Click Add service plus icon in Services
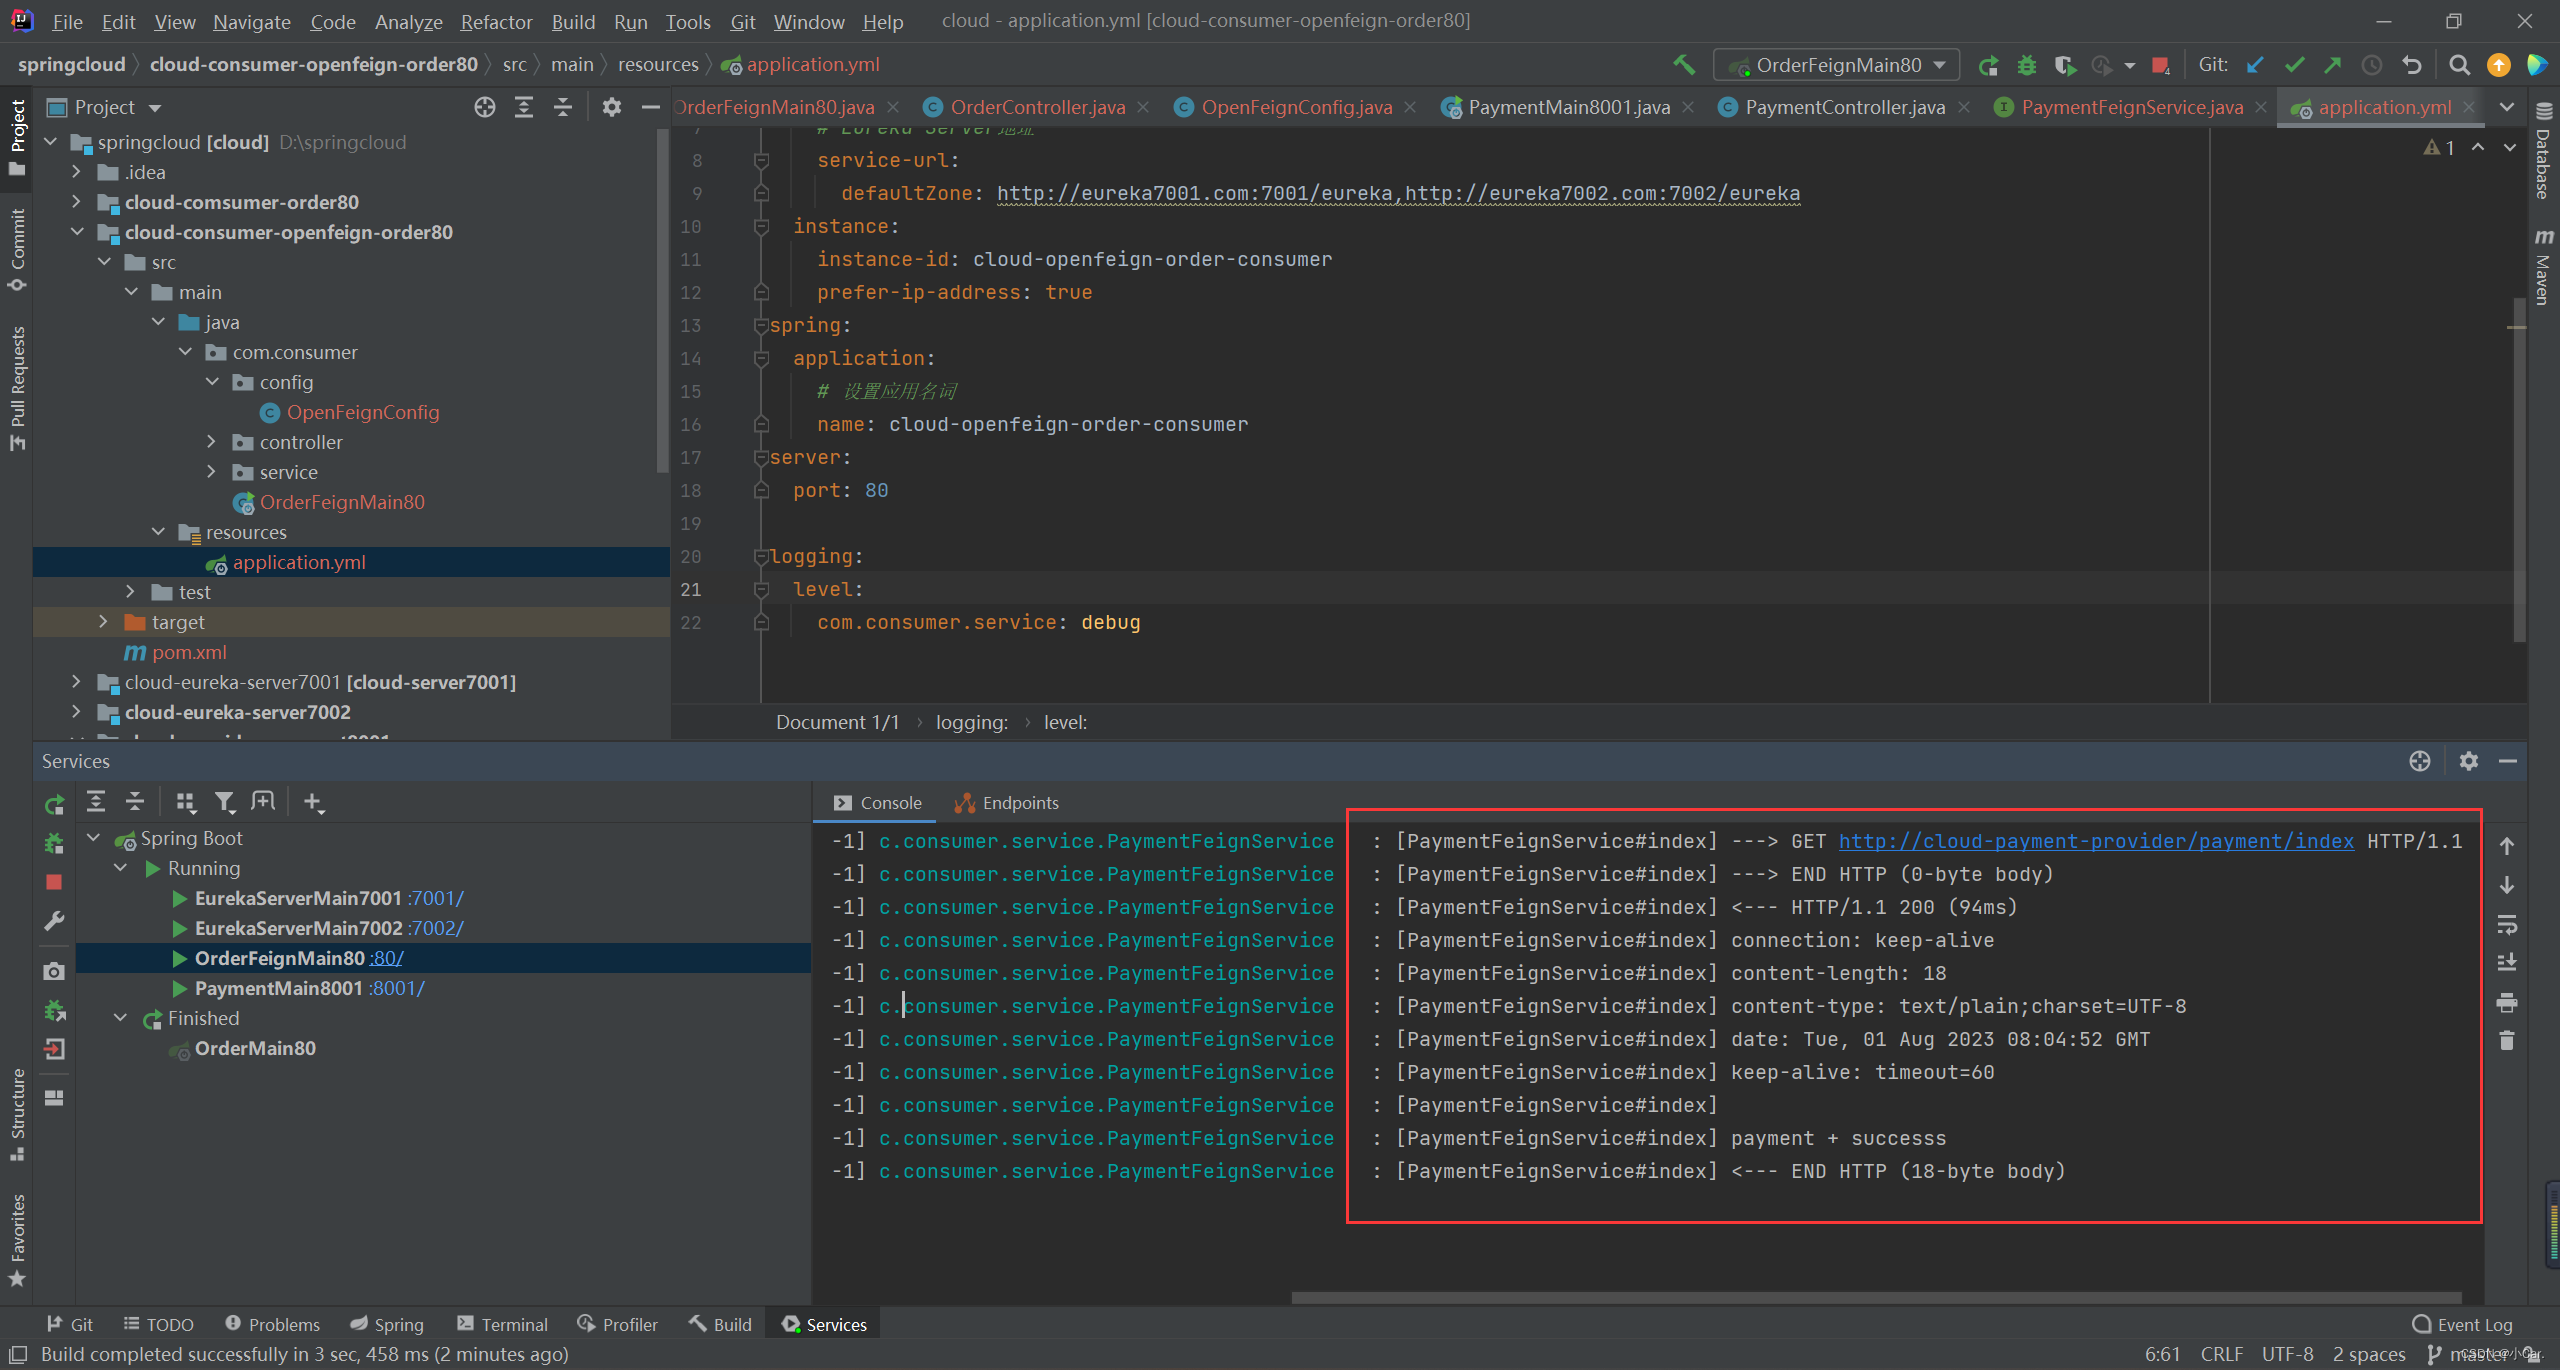Image resolution: width=2560 pixels, height=1370 pixels. tap(313, 802)
